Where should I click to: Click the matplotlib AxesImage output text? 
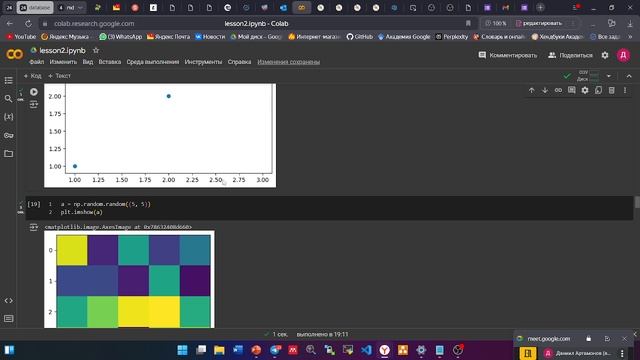point(118,227)
